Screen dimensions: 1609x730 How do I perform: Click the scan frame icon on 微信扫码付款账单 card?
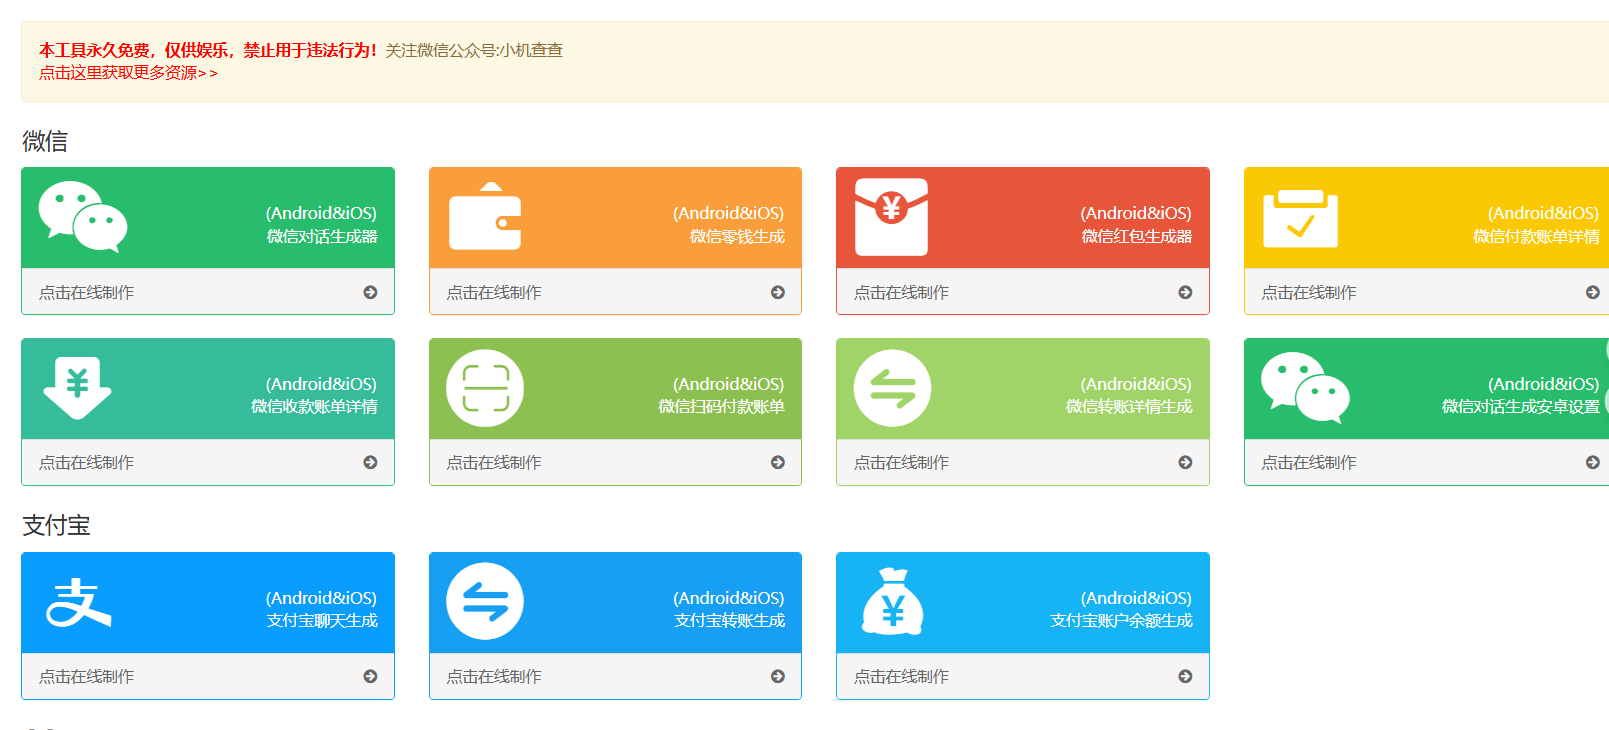485,388
